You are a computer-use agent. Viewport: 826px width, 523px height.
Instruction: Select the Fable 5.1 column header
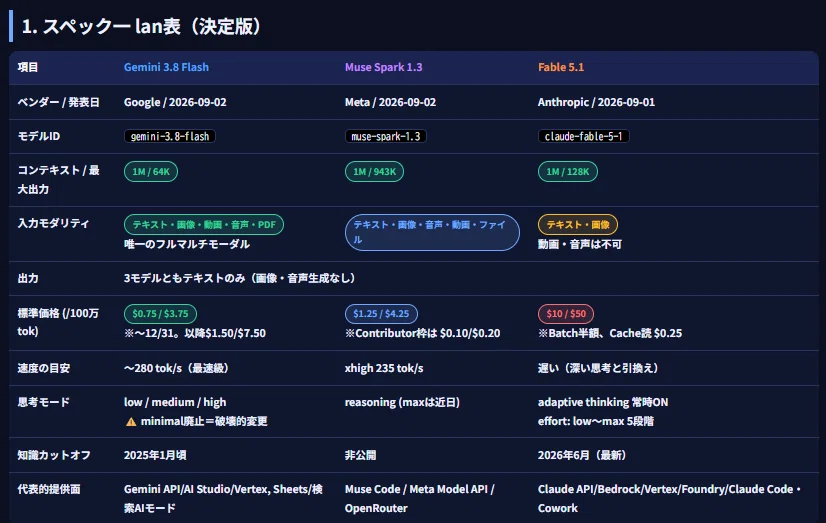(x=561, y=67)
